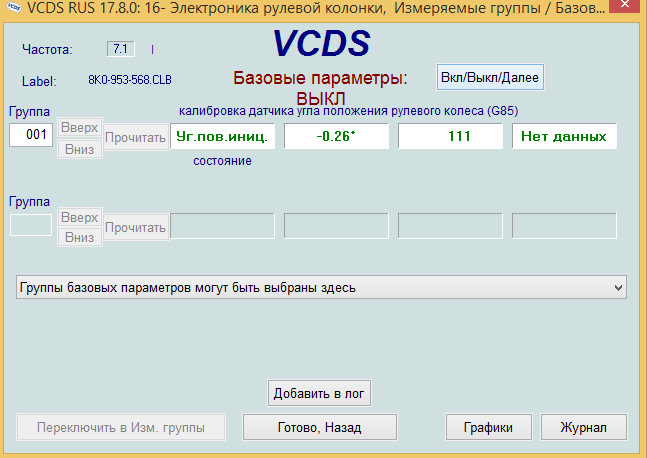The width and height of the screenshot is (647, 458).
Task: Toggle basic settings with Вкл/Выкл/Далее button
Action: [x=490, y=77]
